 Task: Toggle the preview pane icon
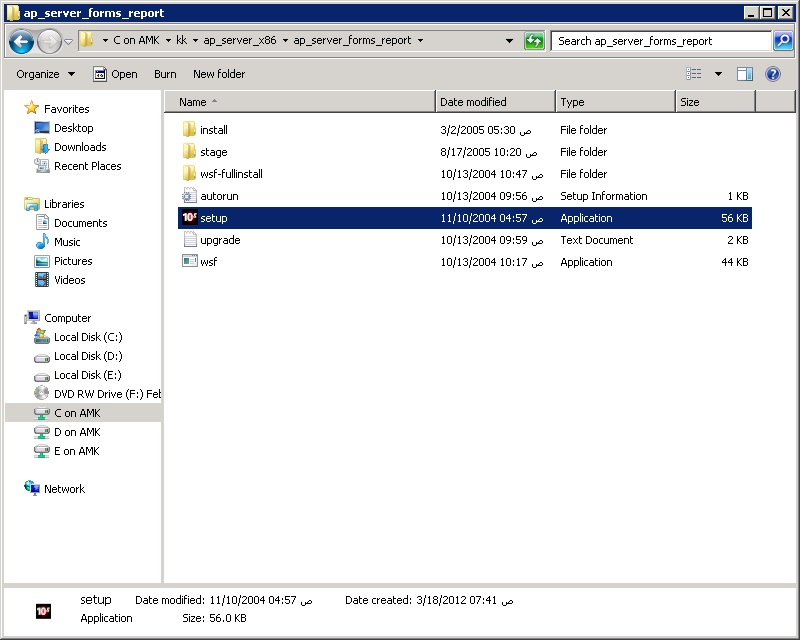point(745,74)
